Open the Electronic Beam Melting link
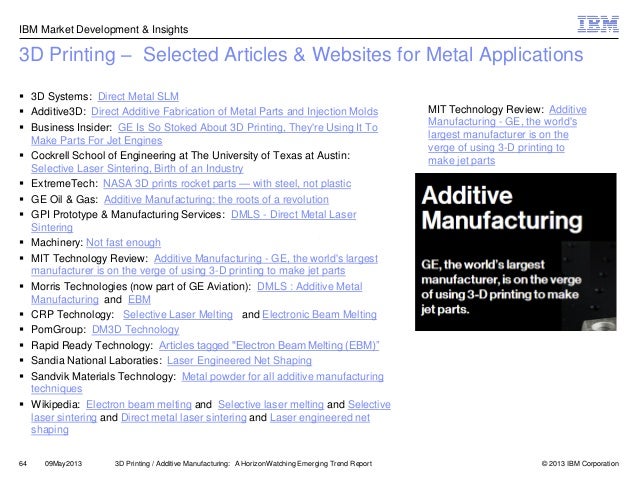This screenshot has height=479, width=638. click(319, 315)
